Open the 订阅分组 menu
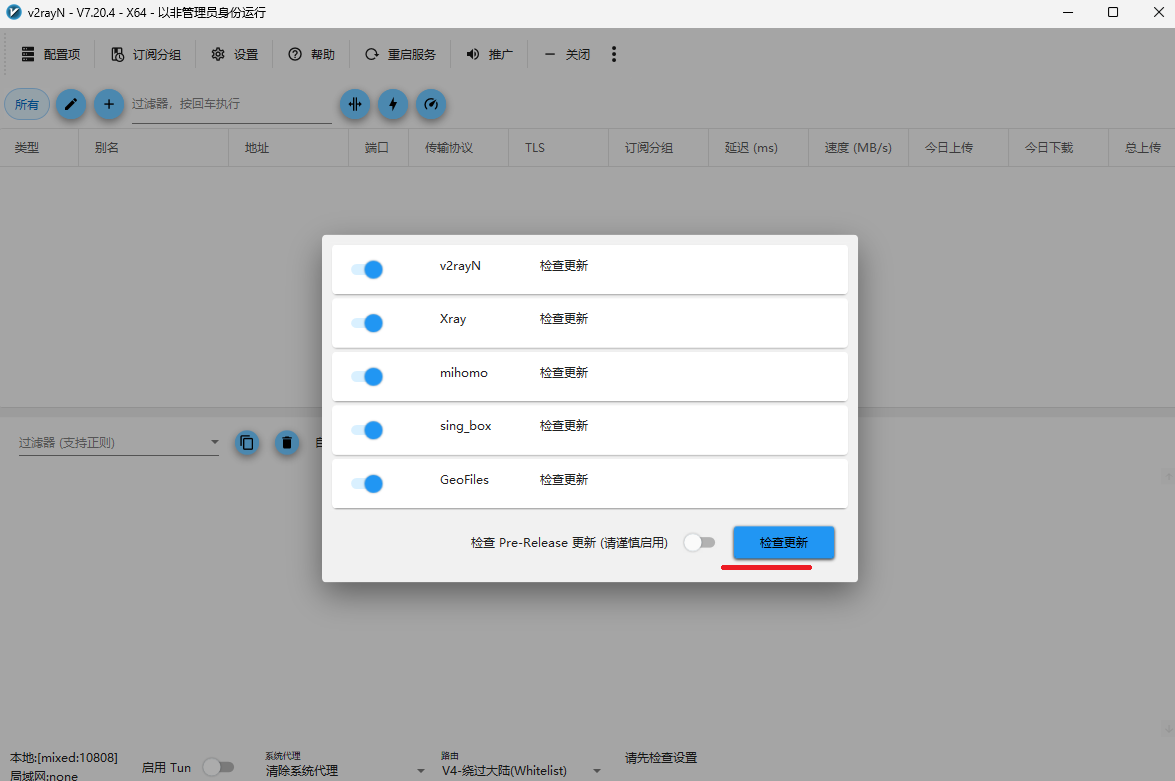The width and height of the screenshot is (1175, 781). tap(146, 55)
